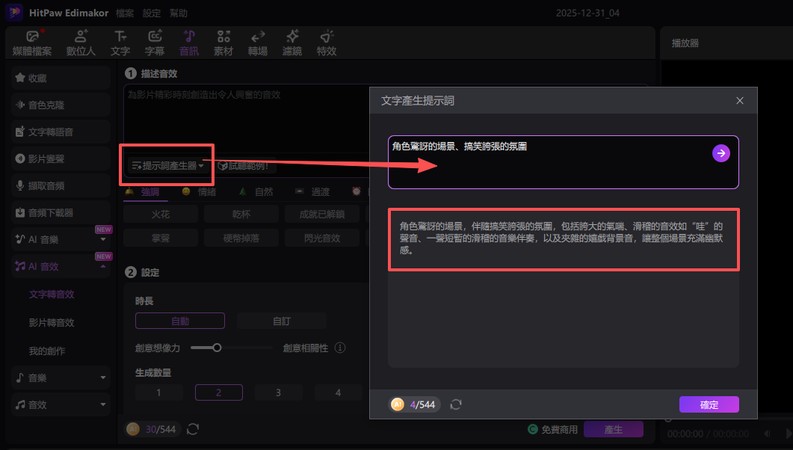Image resolution: width=793 pixels, height=450 pixels.
Task: Click refresh icon beside 30/544 credits
Action: point(193,429)
